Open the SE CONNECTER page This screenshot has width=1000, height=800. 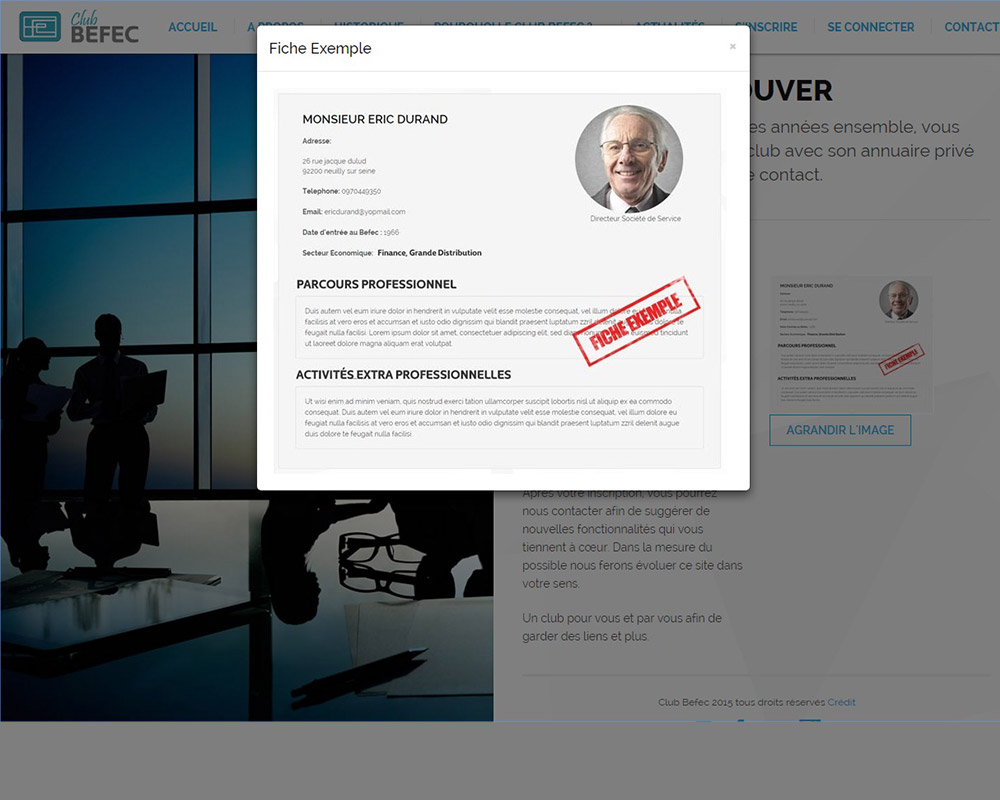coord(871,27)
